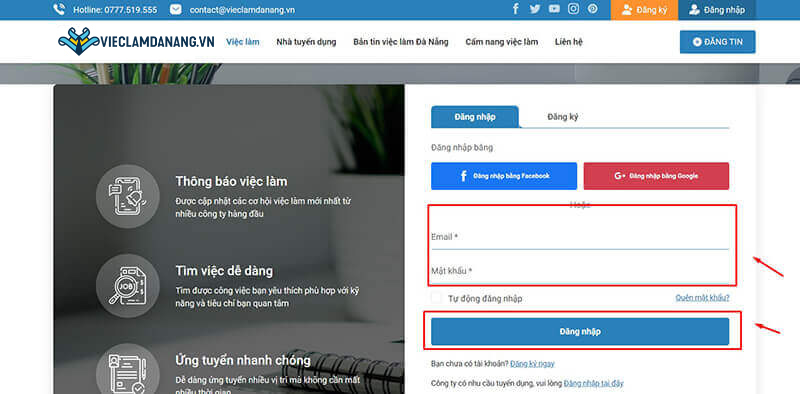Image resolution: width=800 pixels, height=394 pixels.
Task: Click Hotline: 0777.519.555 text
Action: pyautogui.click(x=115, y=10)
